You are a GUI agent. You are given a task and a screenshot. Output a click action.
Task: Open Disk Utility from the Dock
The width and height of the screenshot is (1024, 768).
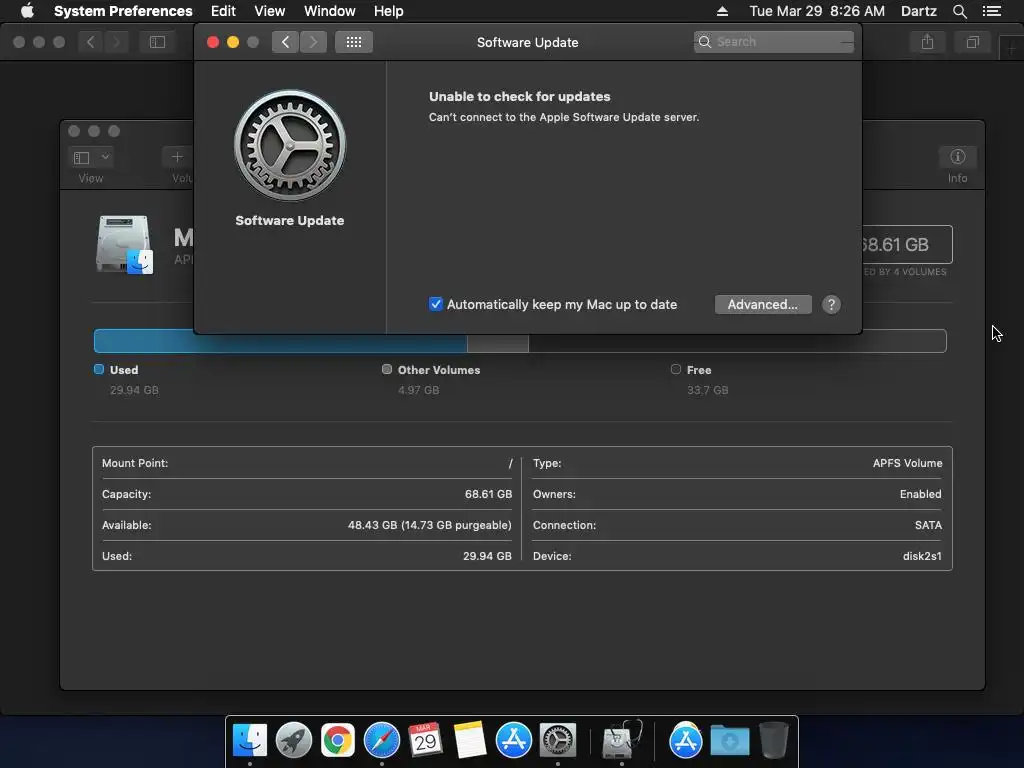coord(621,739)
